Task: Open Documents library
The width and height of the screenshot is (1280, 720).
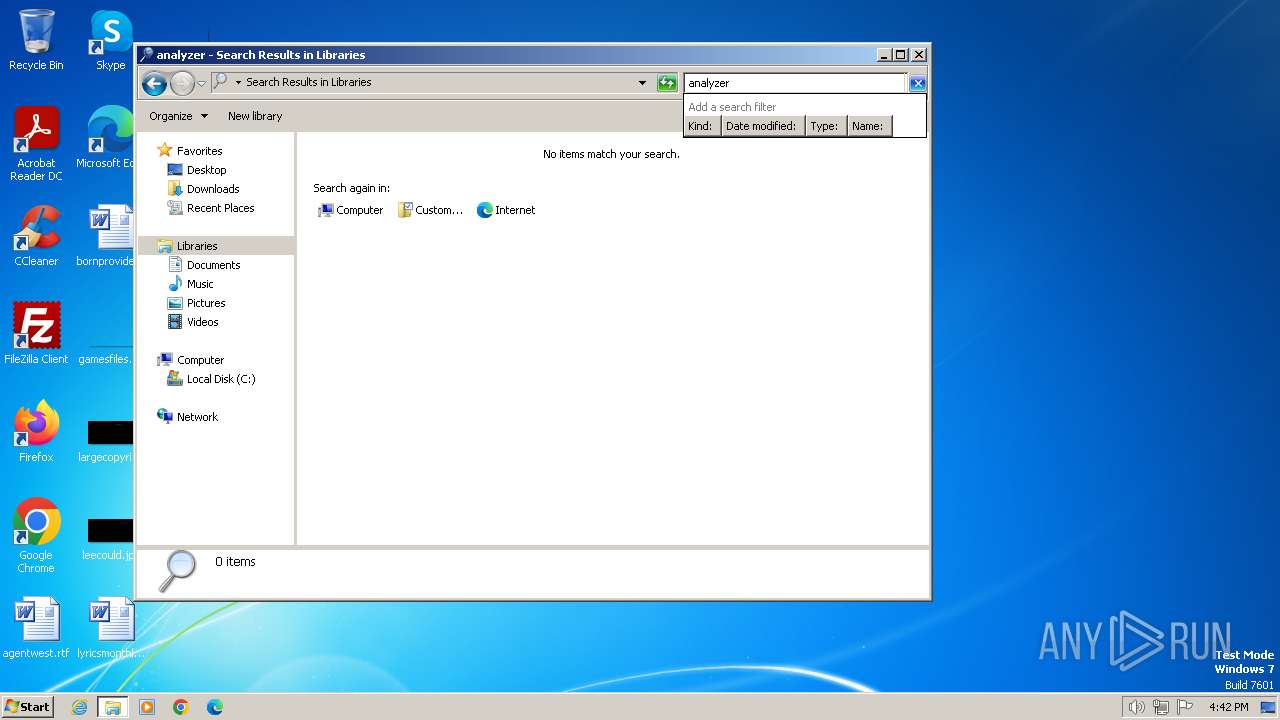Action: [213, 265]
